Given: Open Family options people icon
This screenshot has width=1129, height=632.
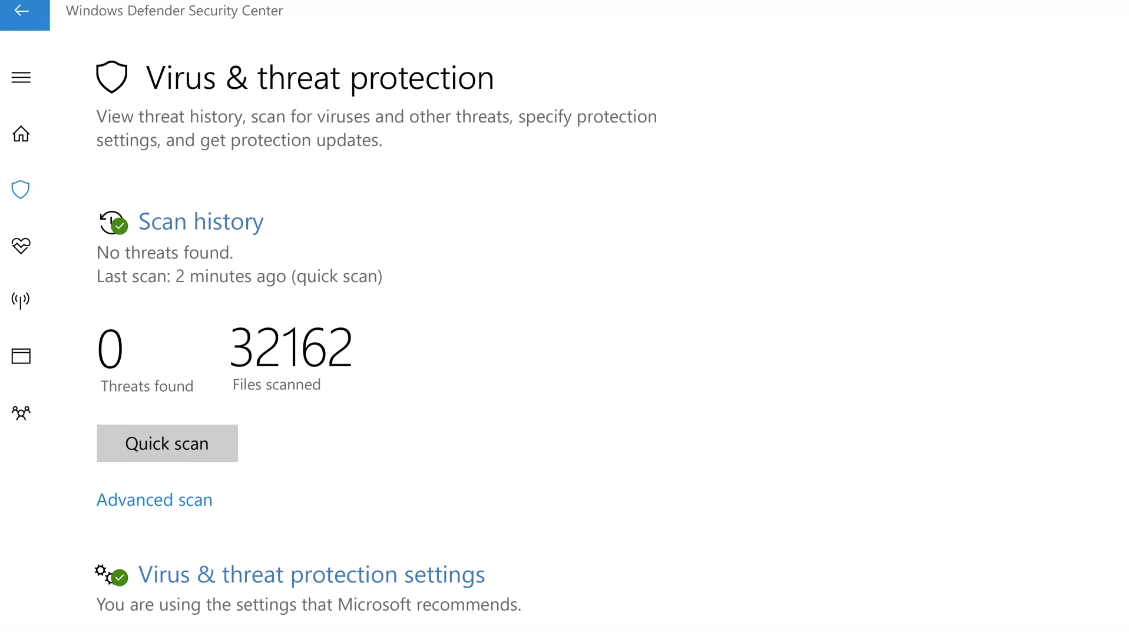Looking at the screenshot, I should (x=21, y=412).
